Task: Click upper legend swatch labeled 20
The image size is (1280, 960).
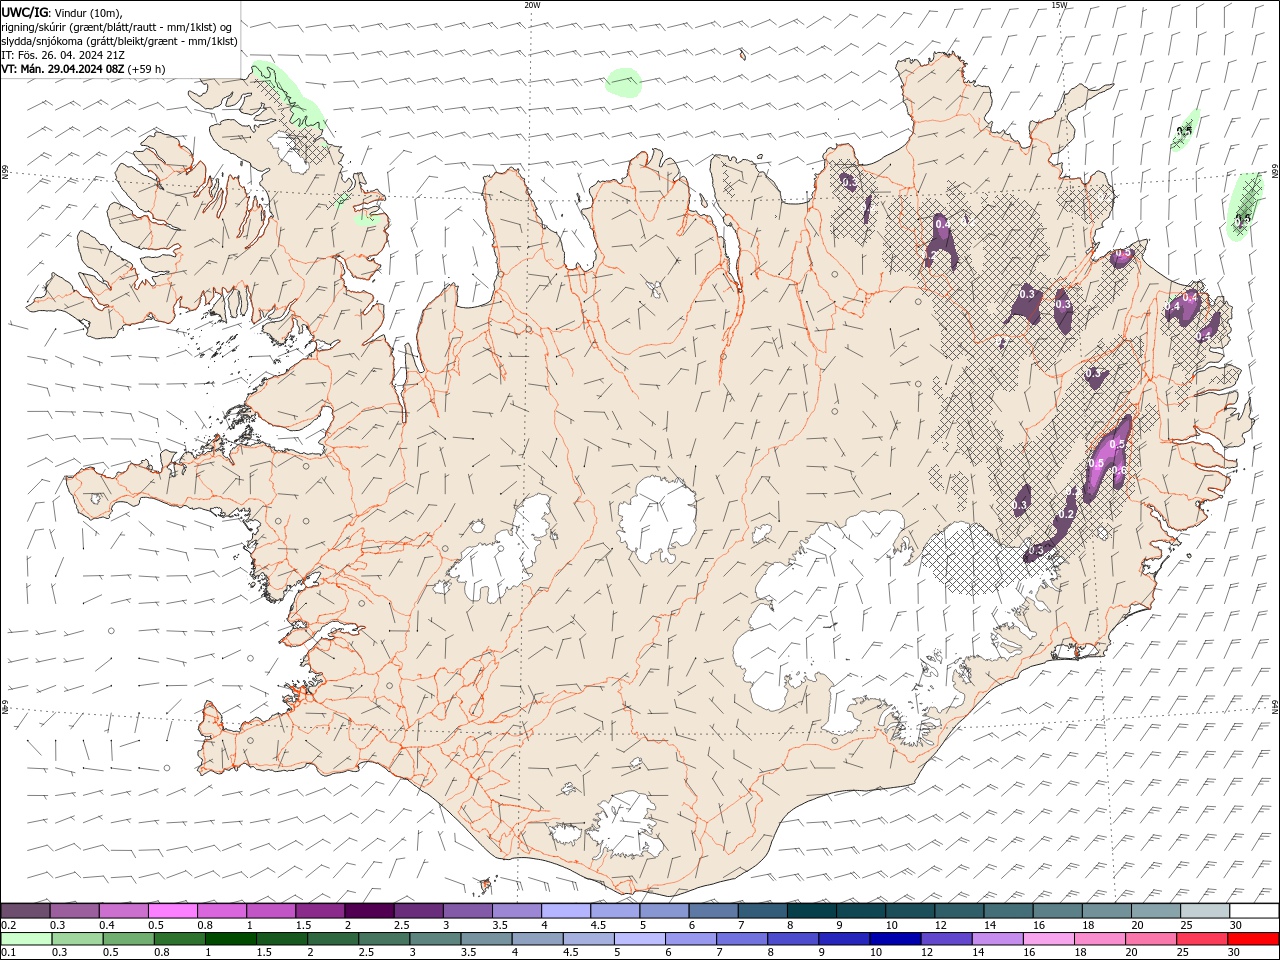Action: (x=1155, y=910)
